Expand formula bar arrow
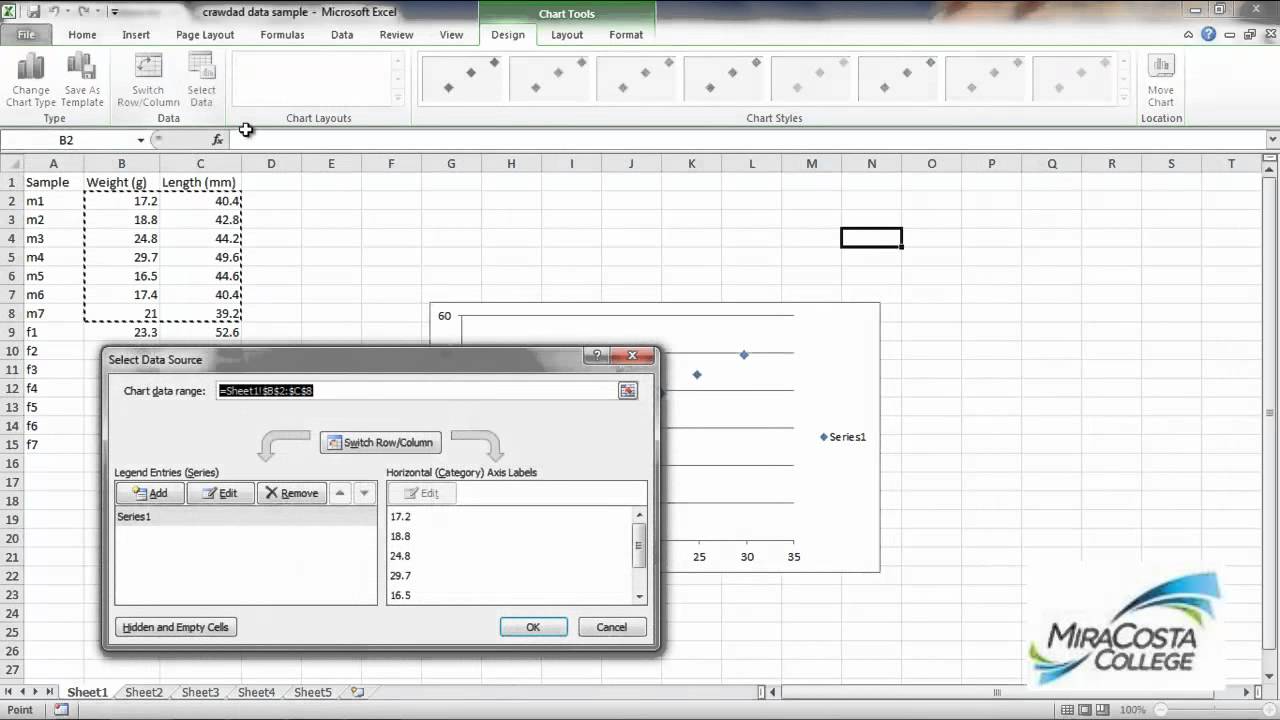 click(x=1272, y=140)
